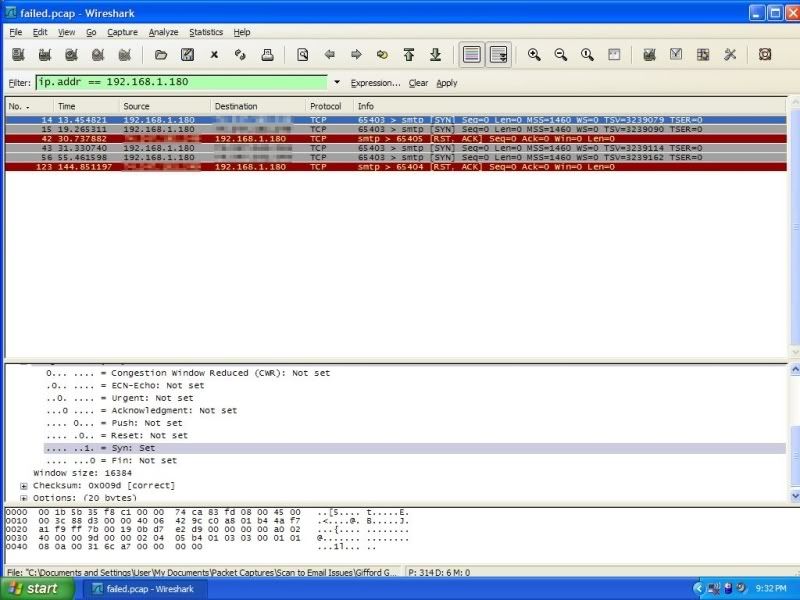
Task: Select packet 42 RST, ACK row
Action: [x=396, y=139]
